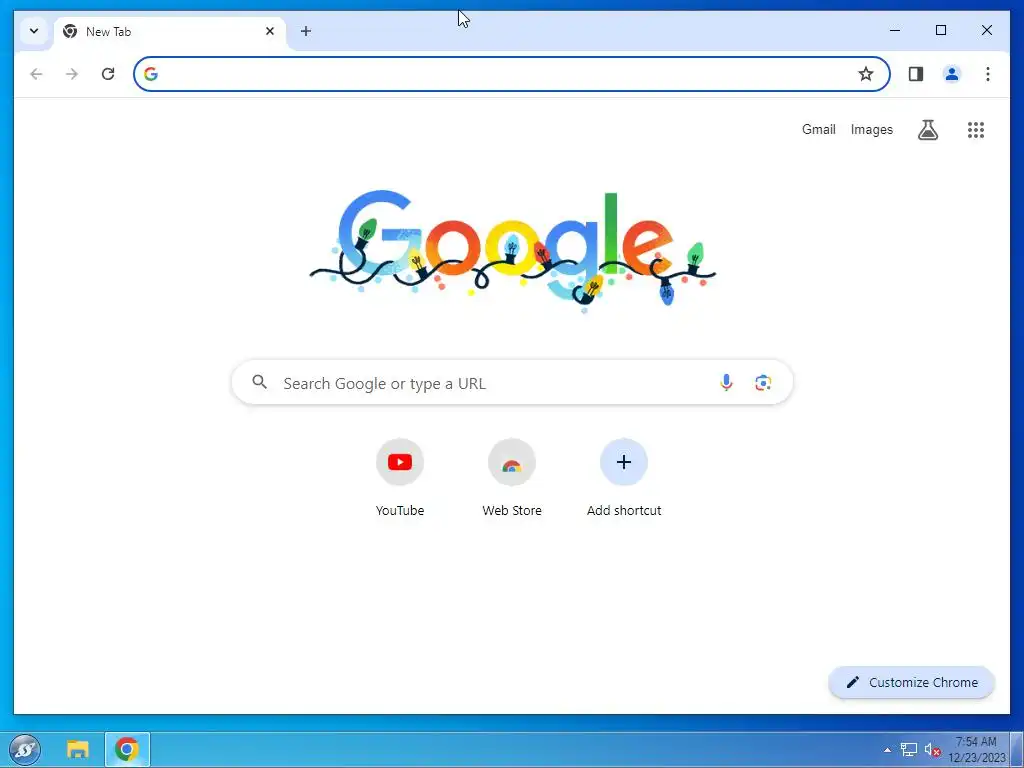
Task: Reload the current page
Action: click(x=108, y=74)
